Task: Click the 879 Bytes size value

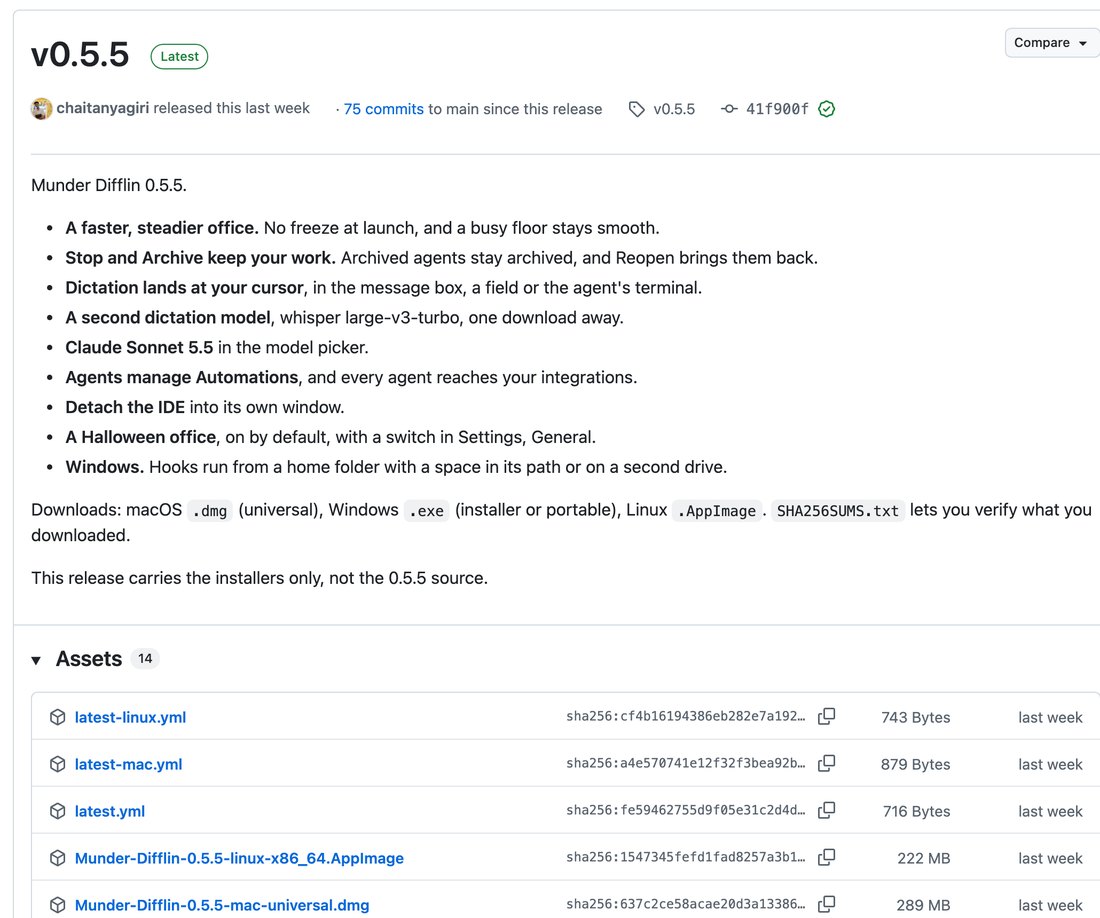Action: click(915, 764)
